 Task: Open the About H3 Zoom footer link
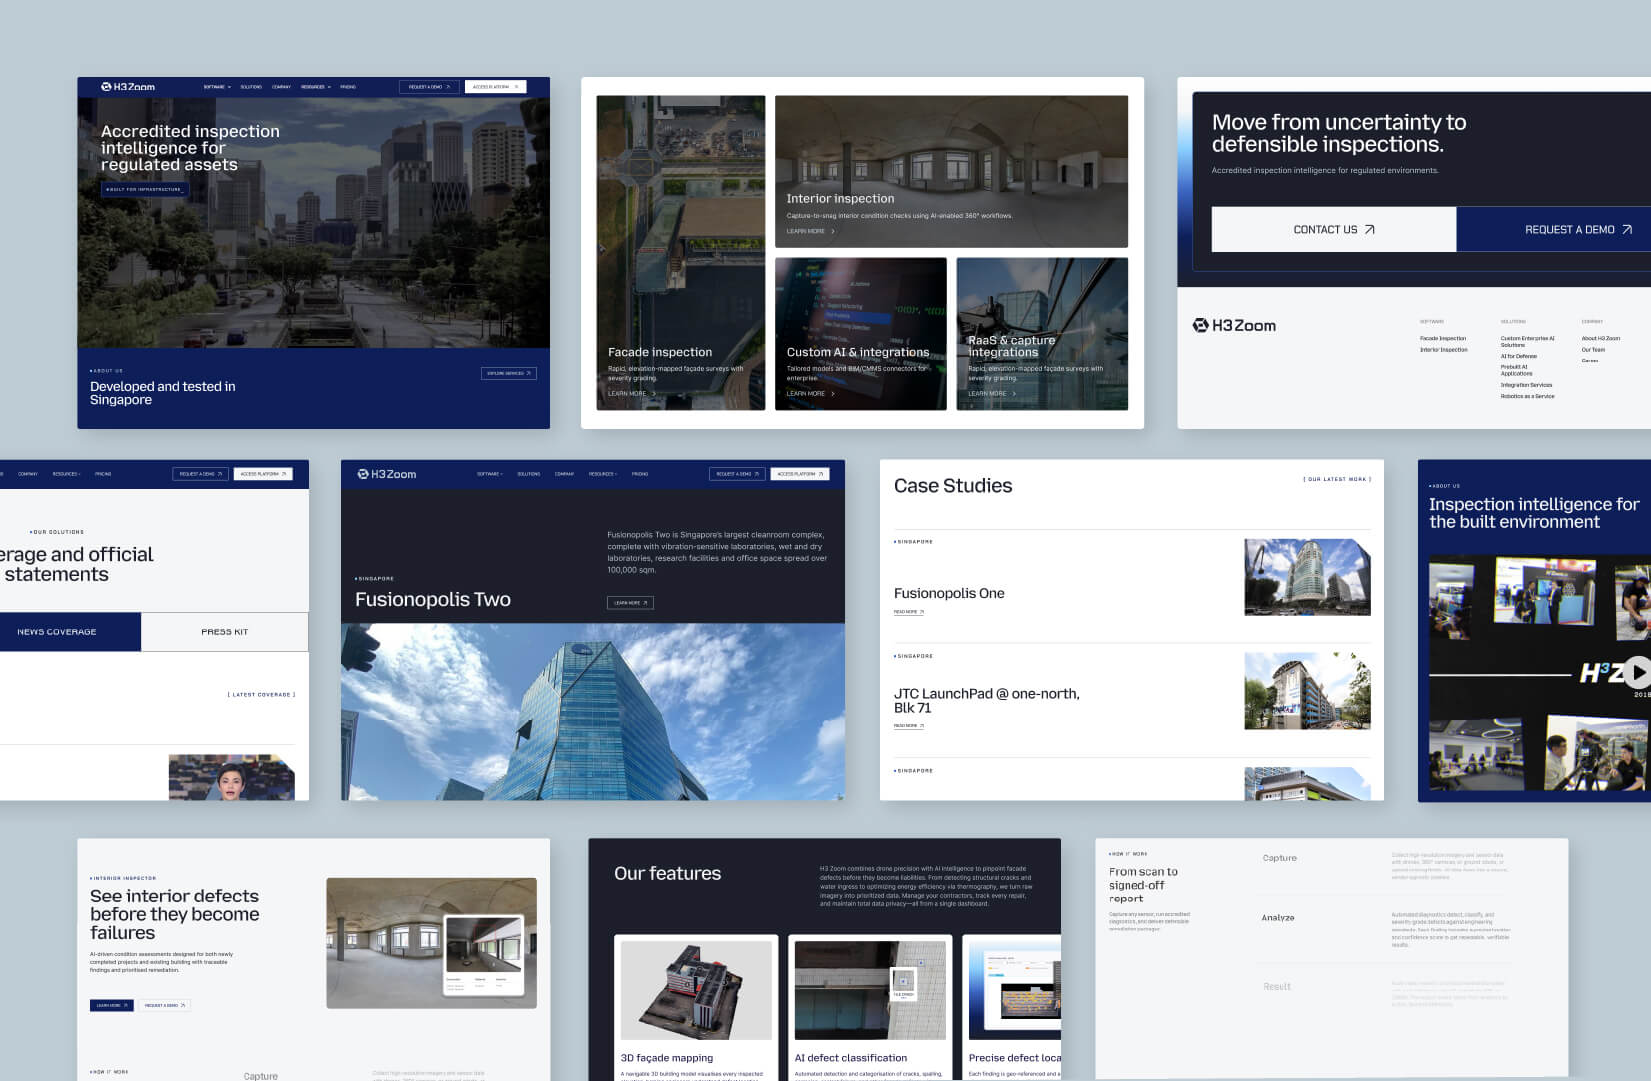click(x=1601, y=339)
